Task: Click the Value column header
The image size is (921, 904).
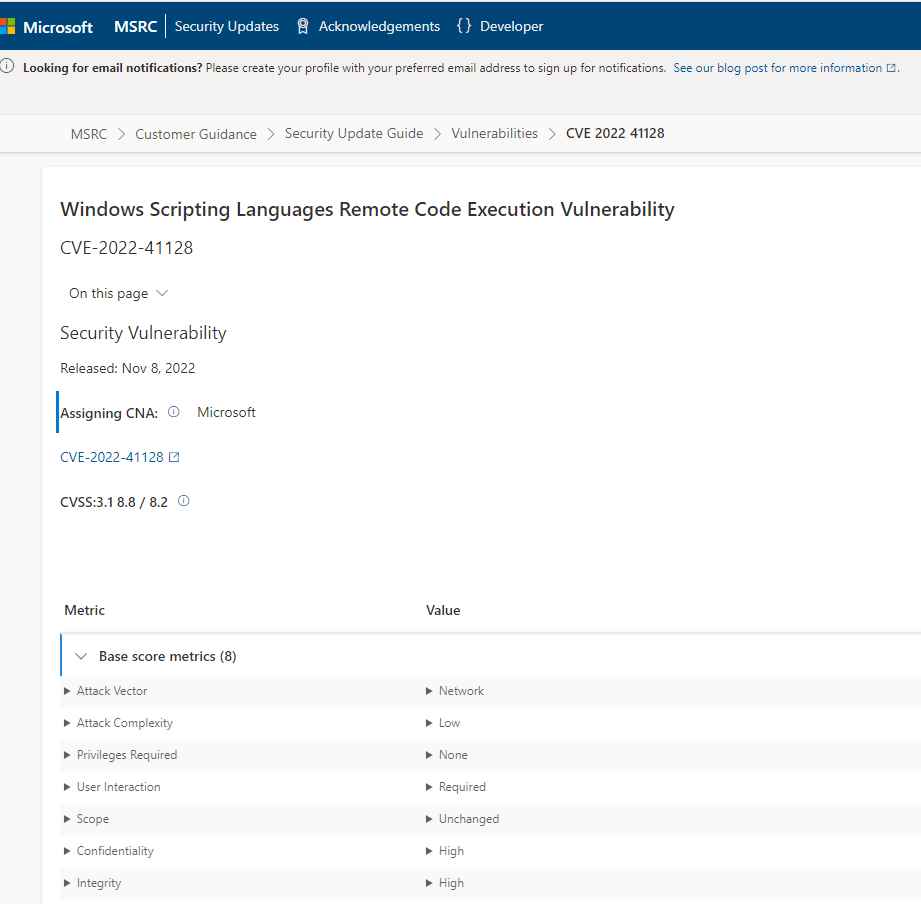Action: pyautogui.click(x=443, y=610)
